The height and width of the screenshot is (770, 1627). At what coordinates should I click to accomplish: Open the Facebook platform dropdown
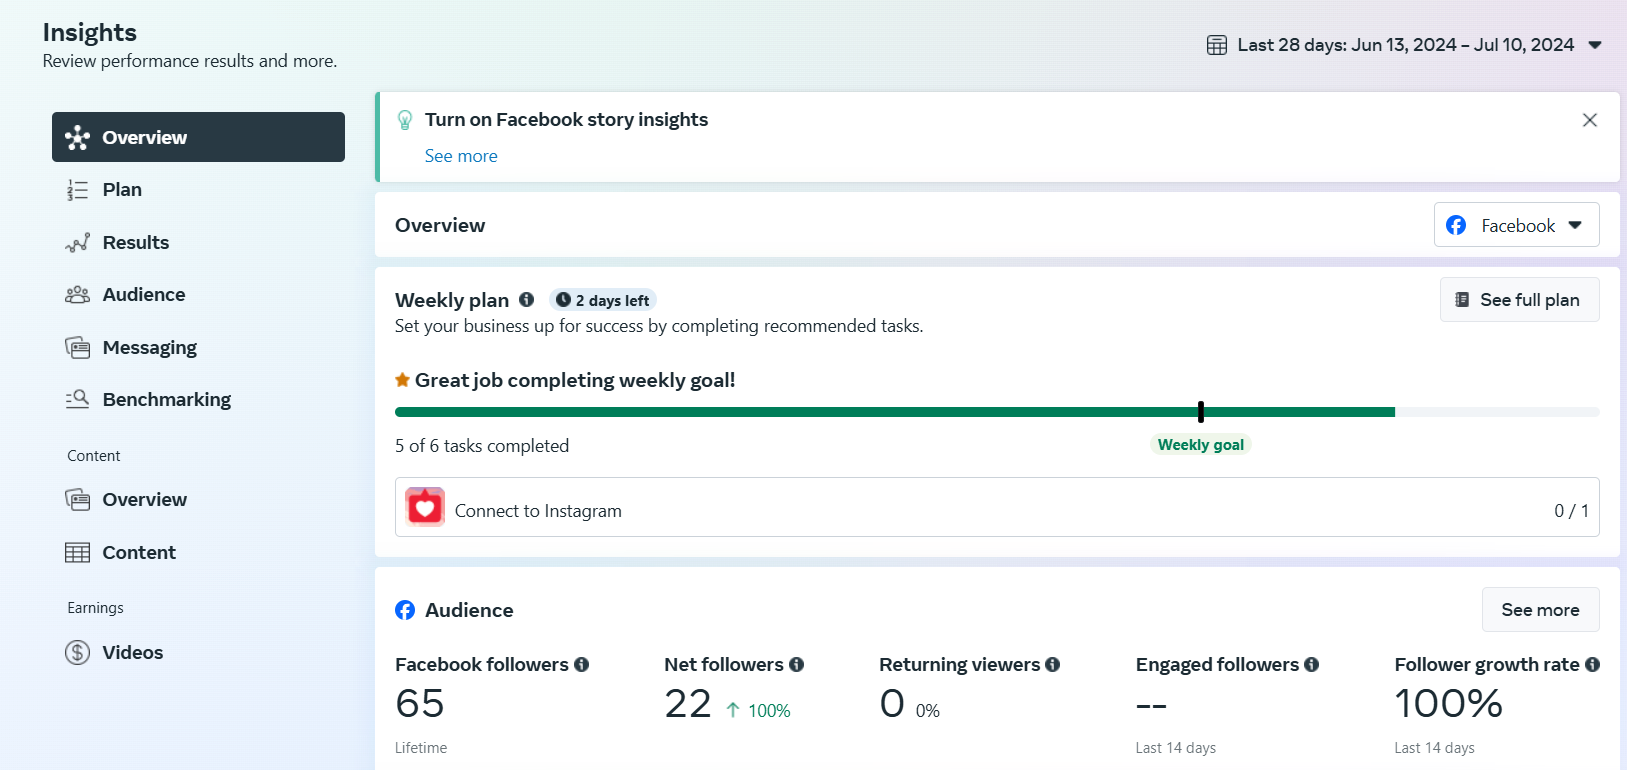point(1517,225)
